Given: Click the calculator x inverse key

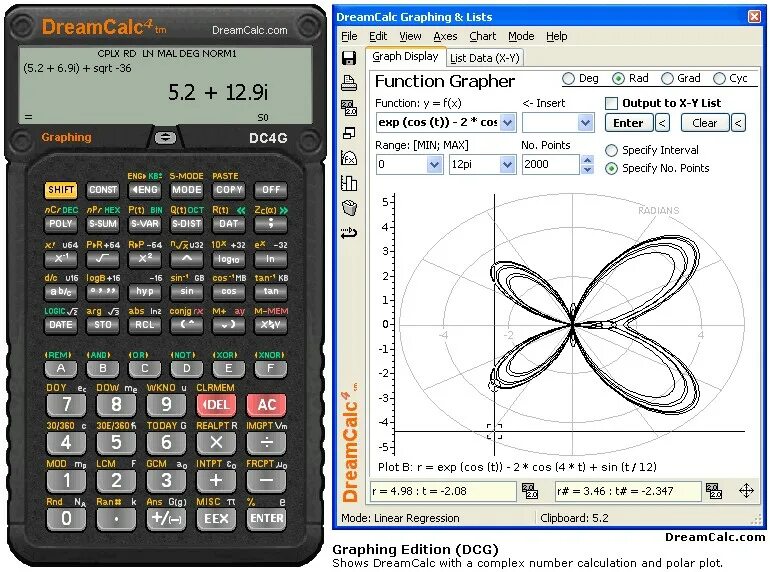Looking at the screenshot, I should (61, 258).
